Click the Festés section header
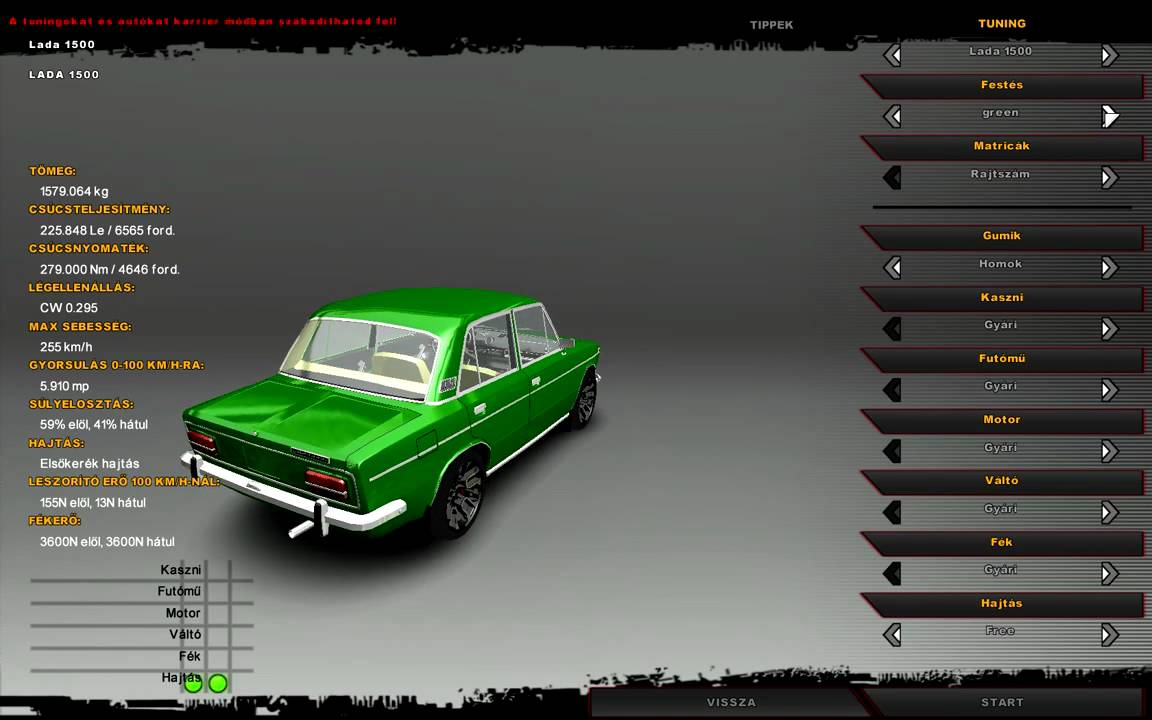The height and width of the screenshot is (720, 1152). tap(1002, 85)
